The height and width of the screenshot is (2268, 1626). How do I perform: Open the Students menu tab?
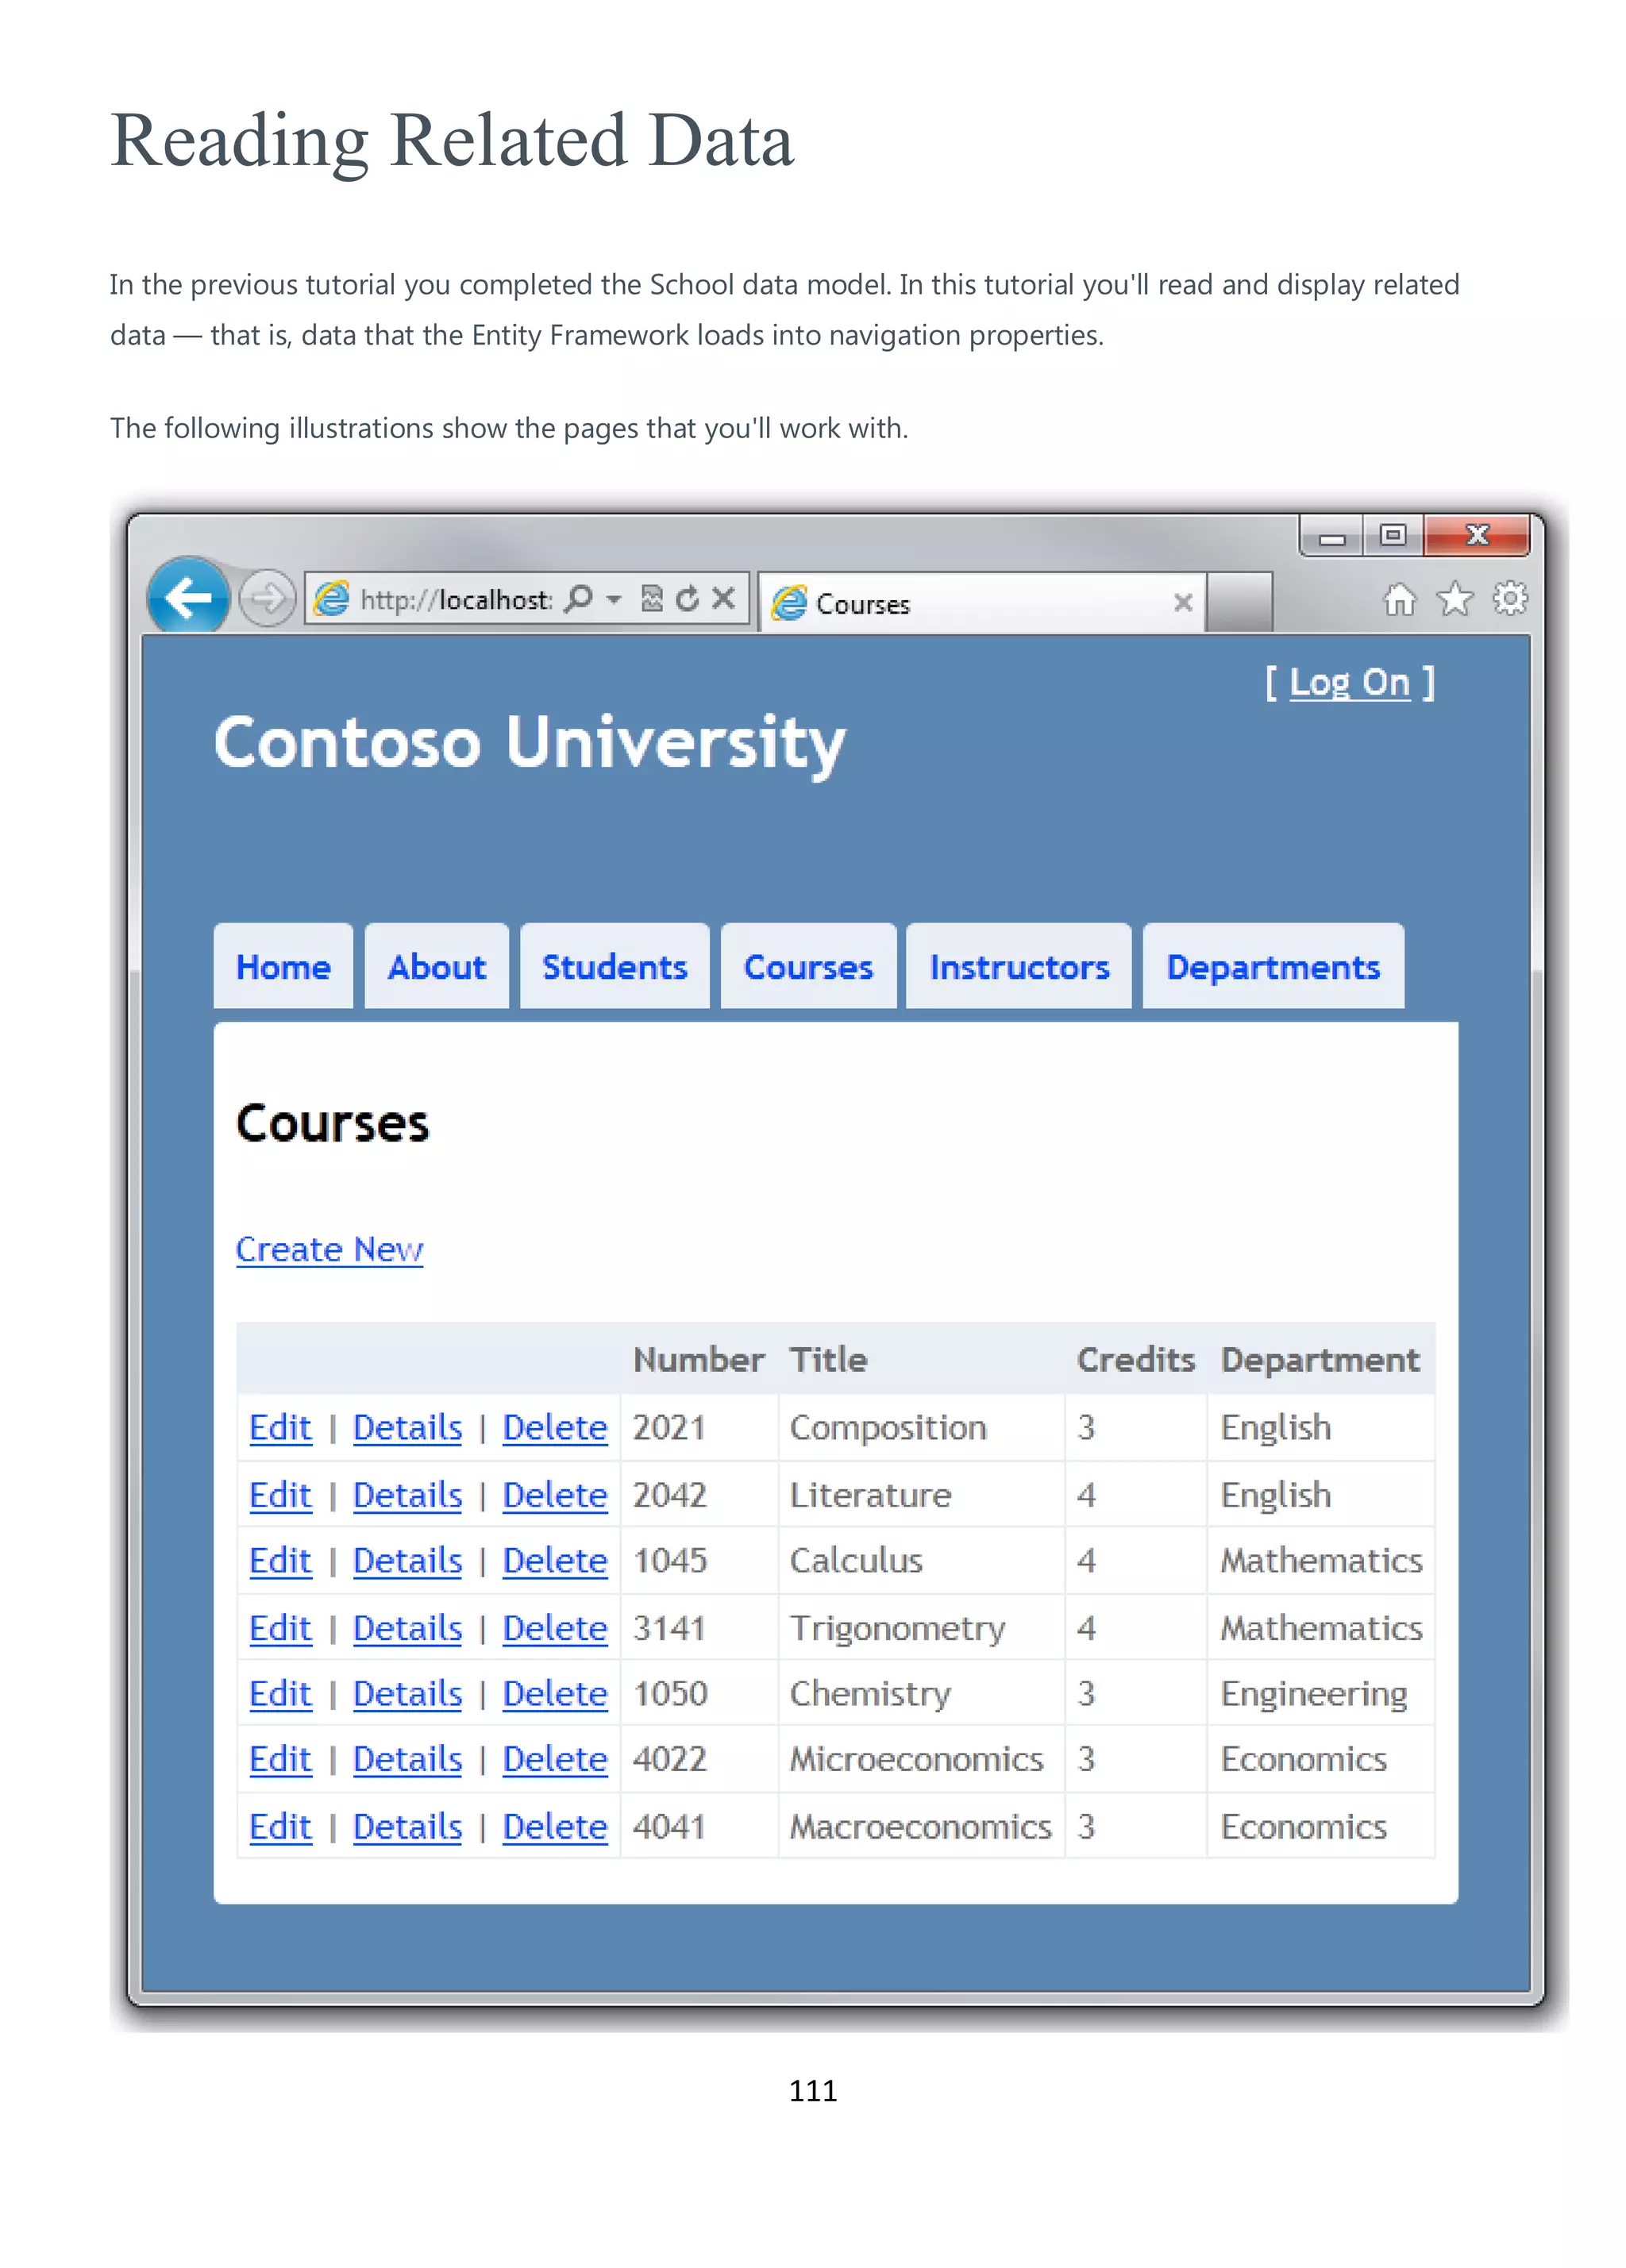coord(614,967)
